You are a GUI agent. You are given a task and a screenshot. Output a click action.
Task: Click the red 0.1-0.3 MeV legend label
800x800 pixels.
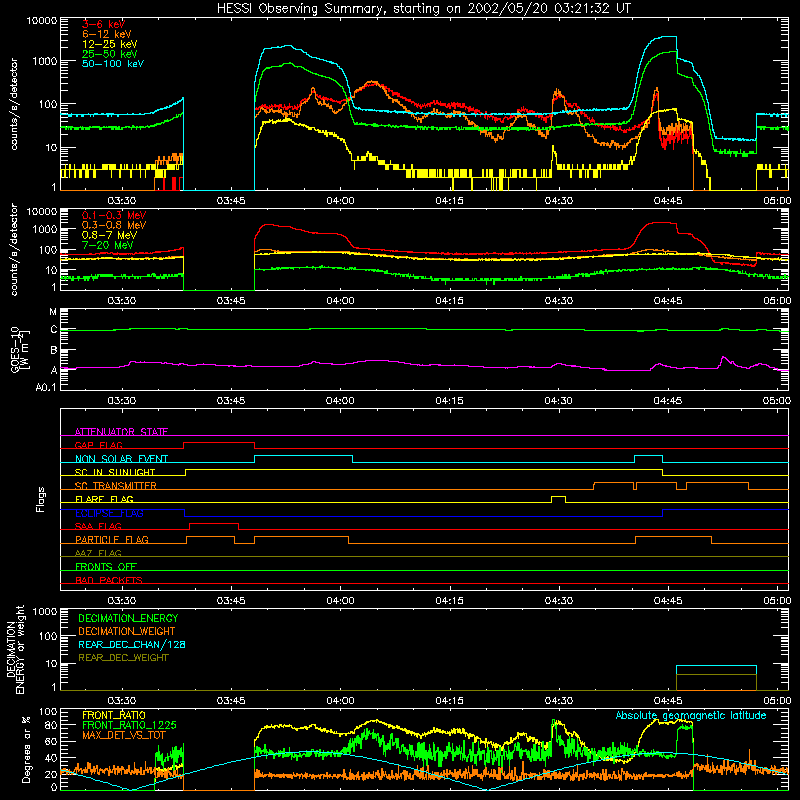coord(114,215)
